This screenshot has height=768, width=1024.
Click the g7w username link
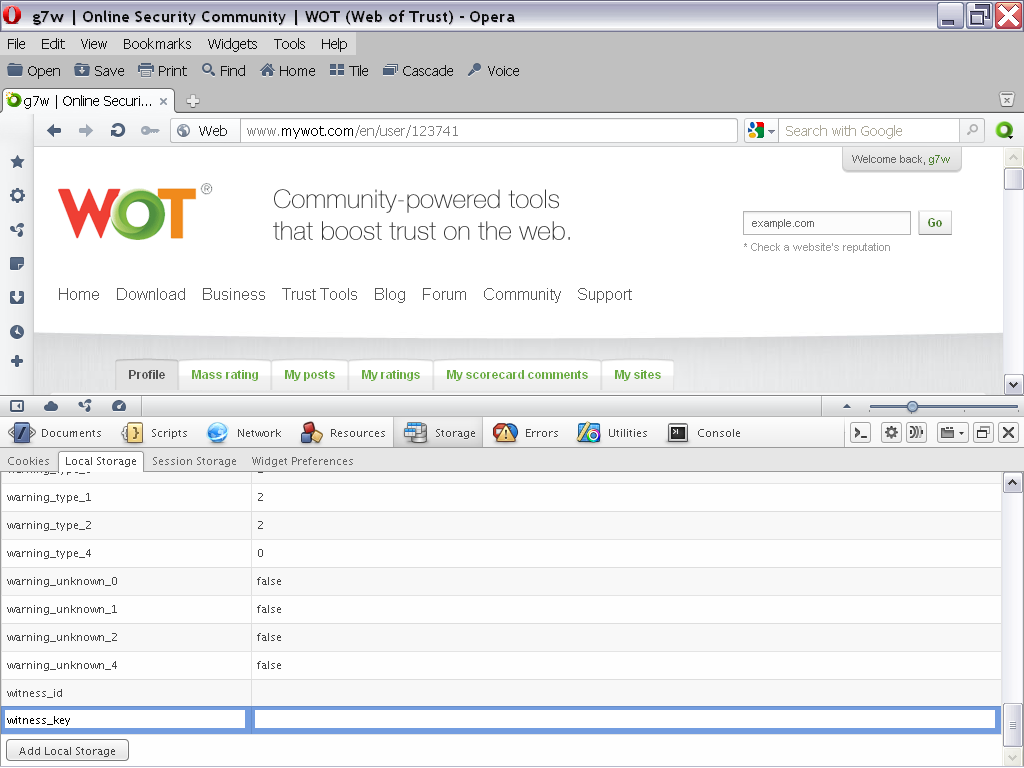click(939, 159)
